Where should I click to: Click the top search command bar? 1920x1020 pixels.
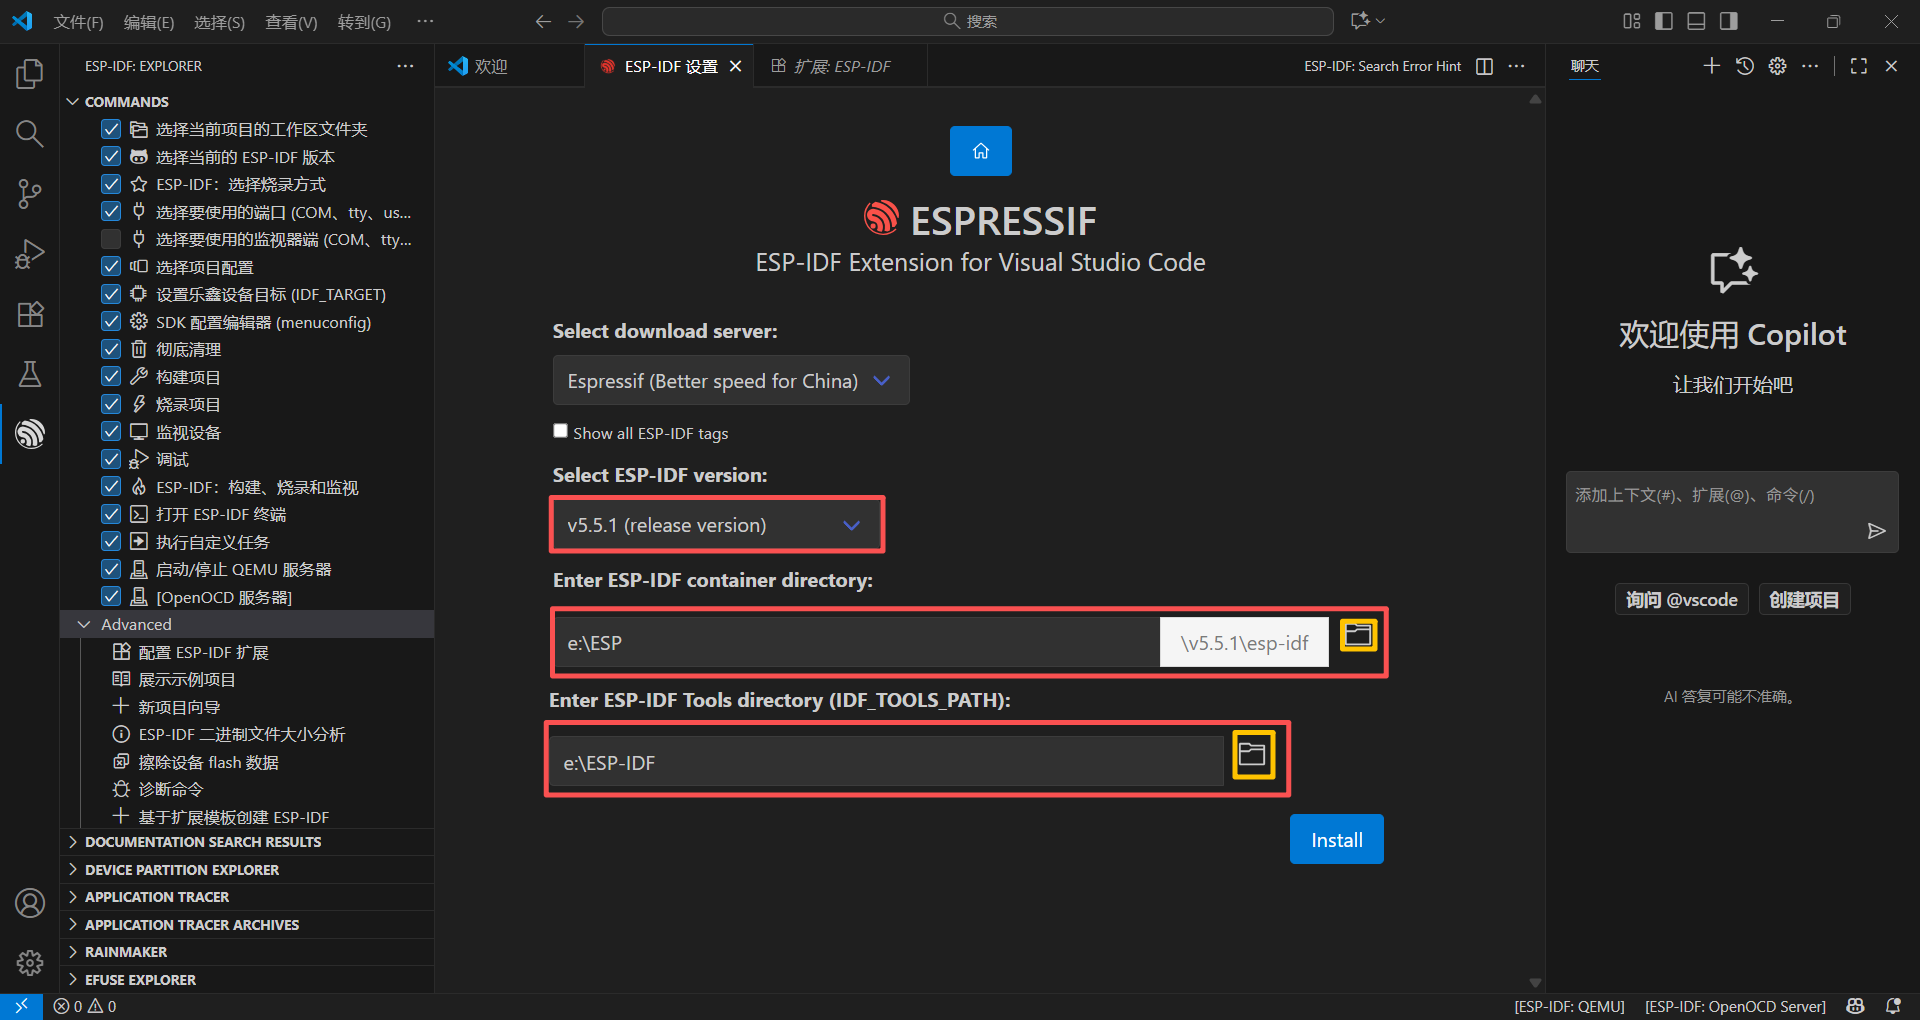pyautogui.click(x=968, y=21)
